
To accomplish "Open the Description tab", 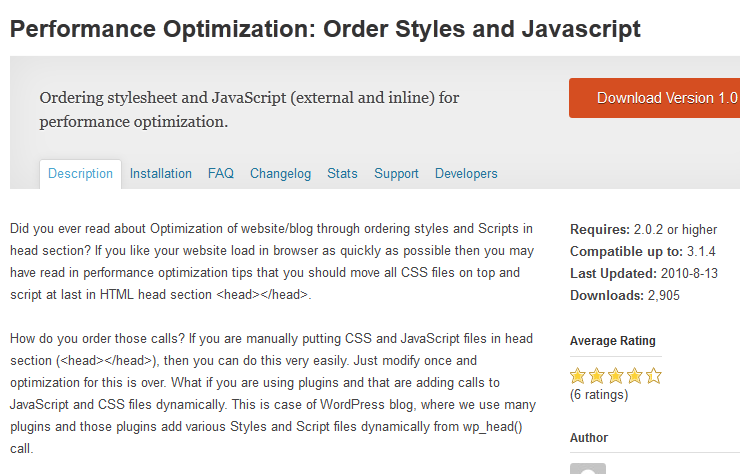I will [80, 174].
